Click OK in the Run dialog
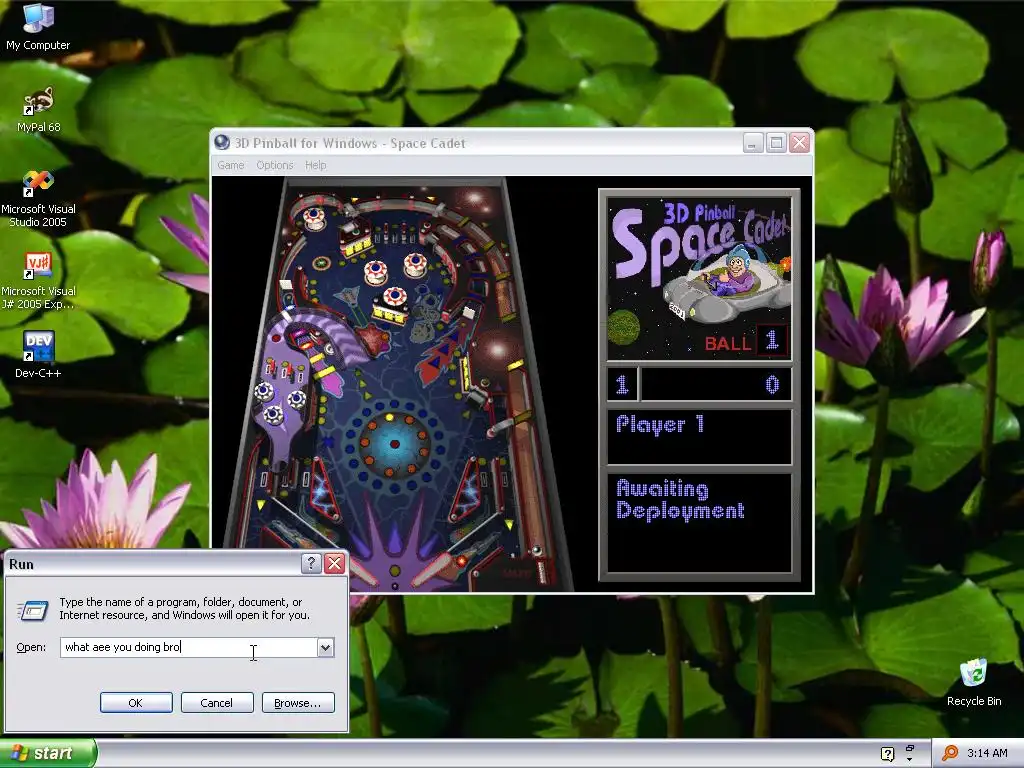Image resolution: width=1024 pixels, height=768 pixels. 136,703
